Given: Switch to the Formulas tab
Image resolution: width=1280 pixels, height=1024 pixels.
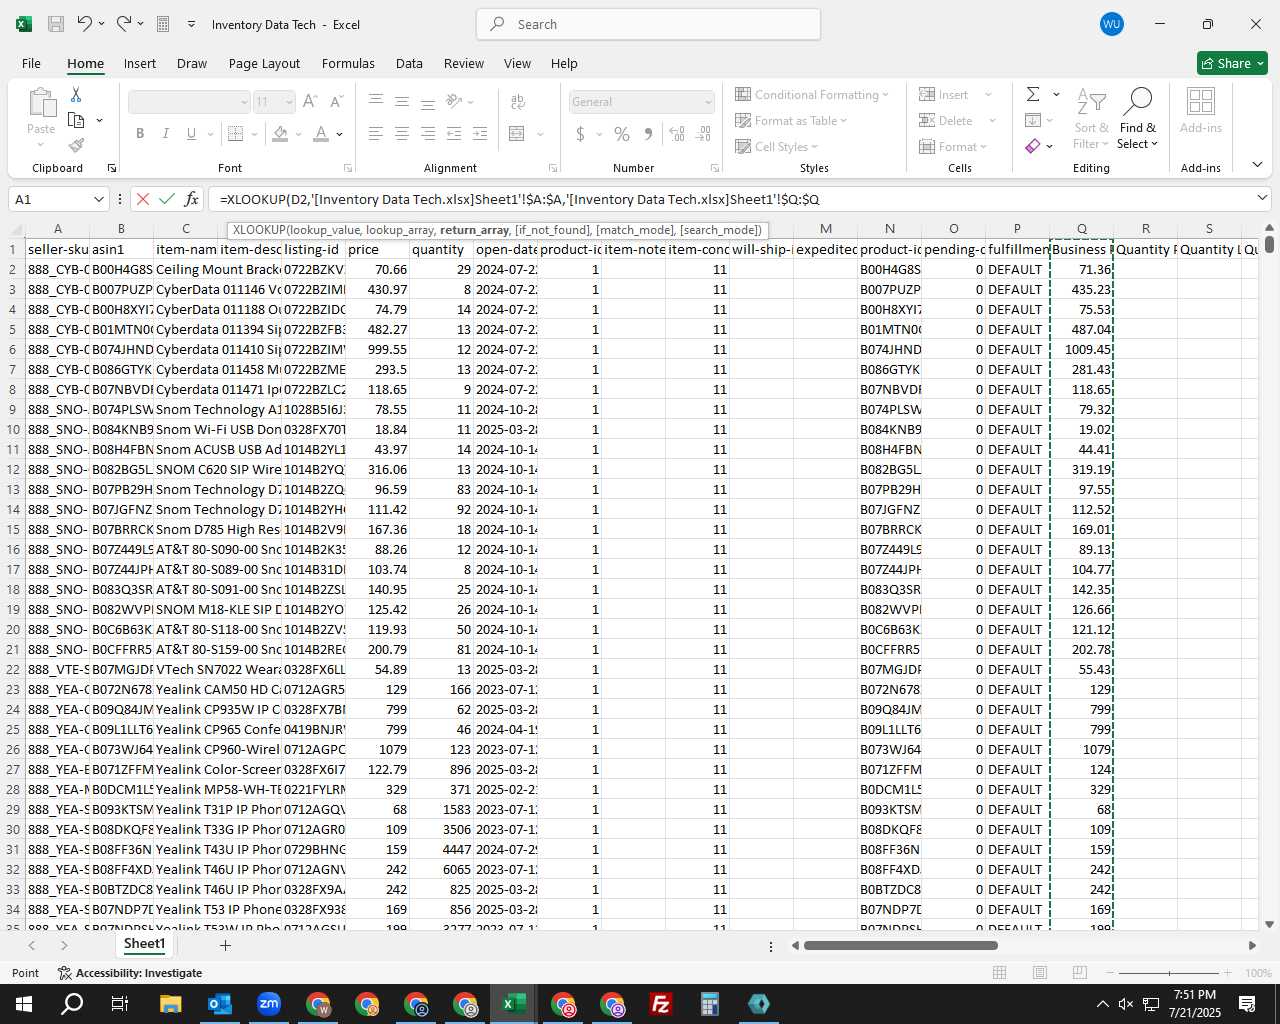Looking at the screenshot, I should click(x=348, y=63).
